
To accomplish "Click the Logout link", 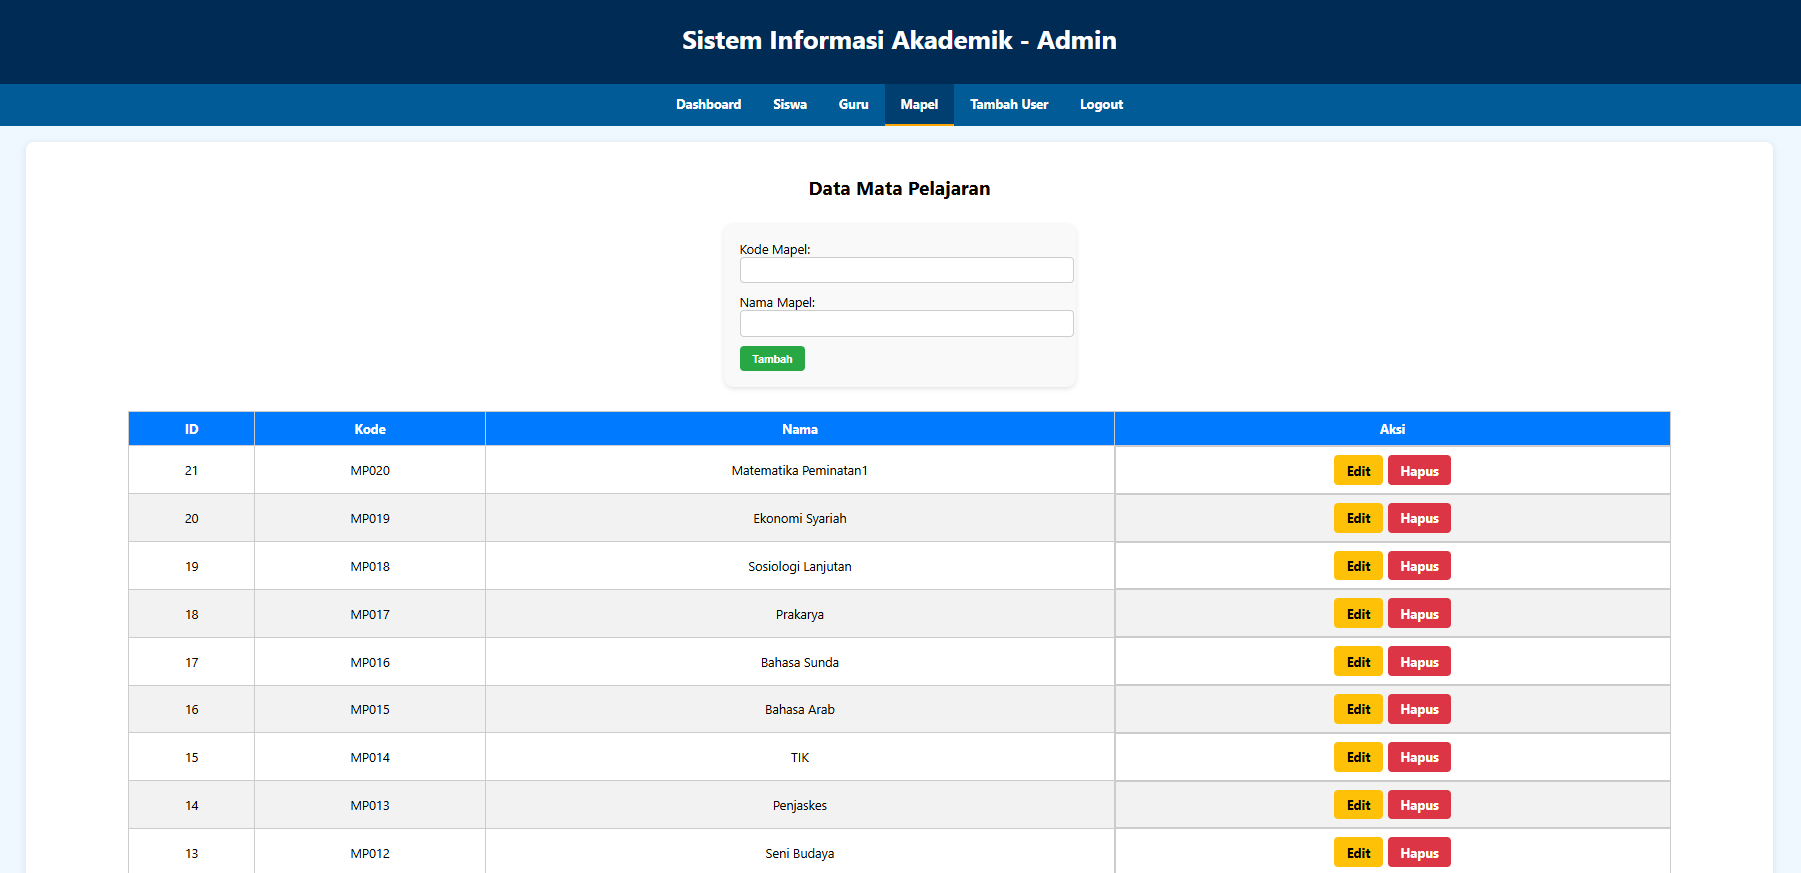I will (x=1101, y=104).
